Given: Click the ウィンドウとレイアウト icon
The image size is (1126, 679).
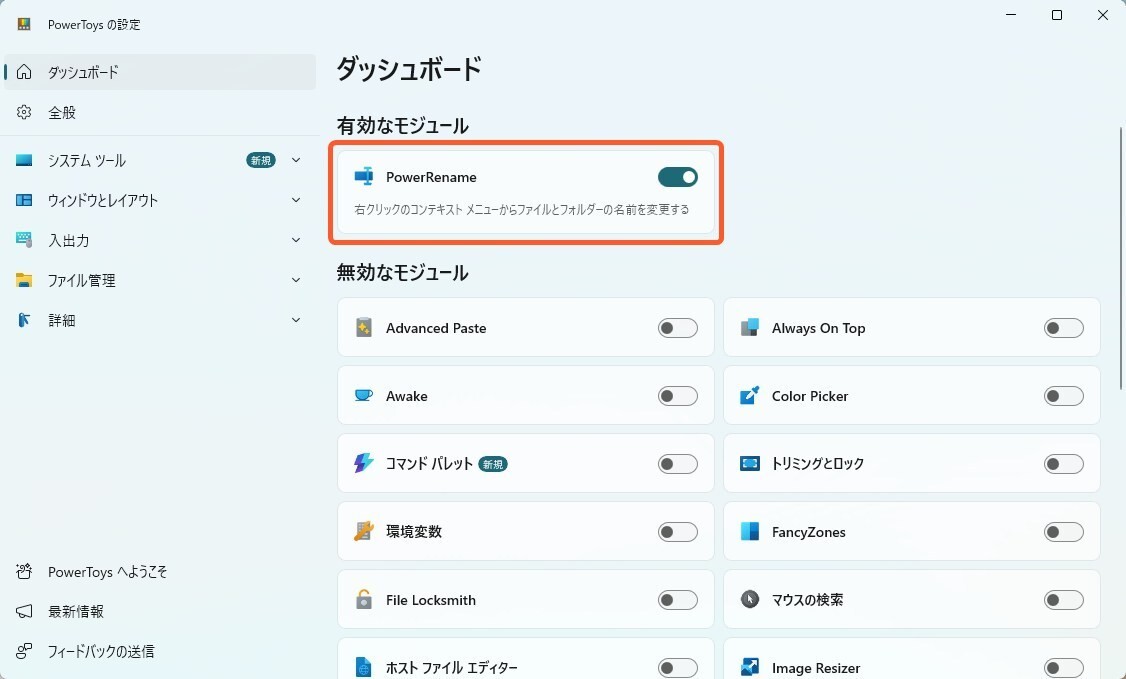Looking at the screenshot, I should coord(24,200).
